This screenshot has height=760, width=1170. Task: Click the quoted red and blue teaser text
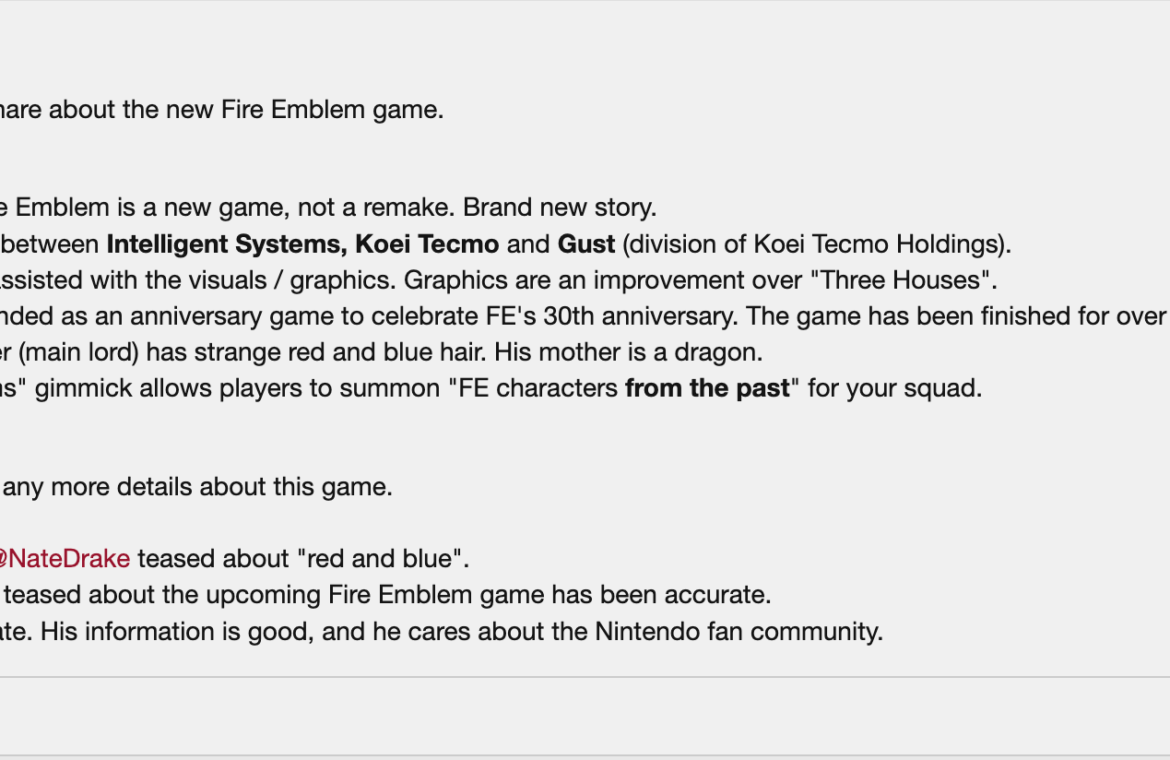click(383, 559)
